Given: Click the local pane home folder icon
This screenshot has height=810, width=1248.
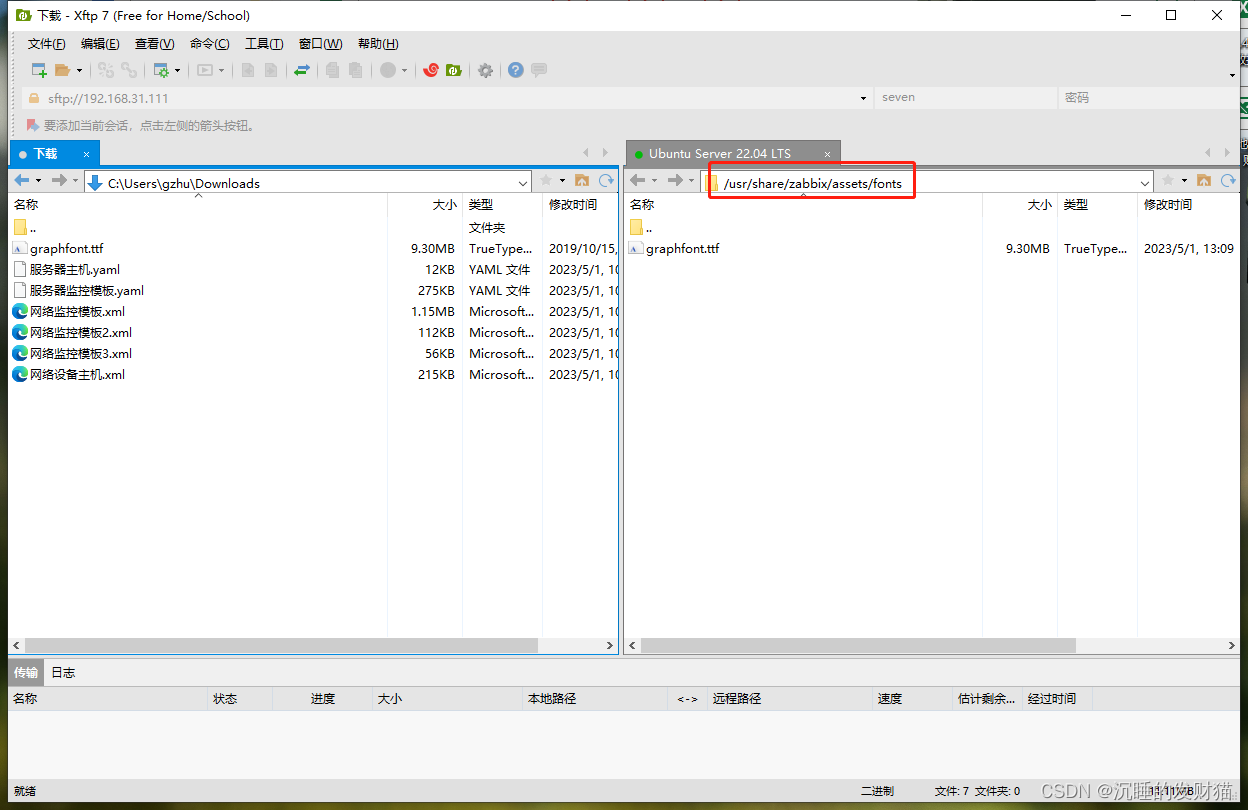Looking at the screenshot, I should click(x=583, y=181).
